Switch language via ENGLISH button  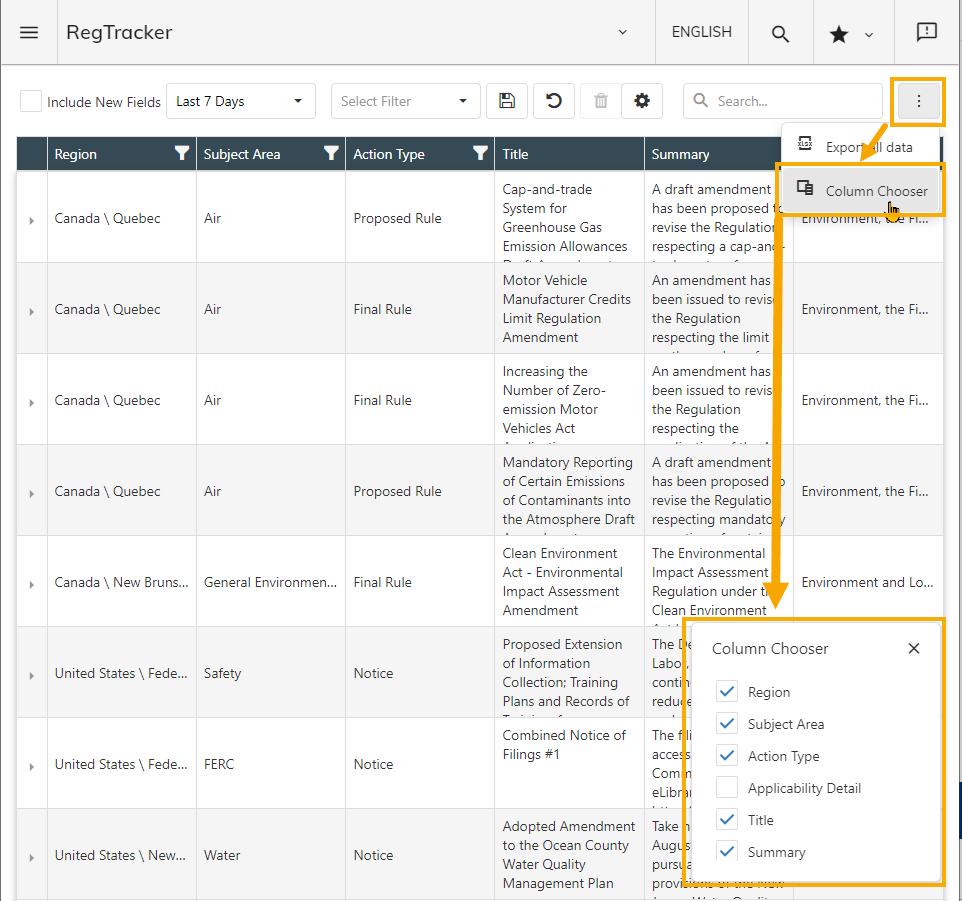tap(701, 32)
